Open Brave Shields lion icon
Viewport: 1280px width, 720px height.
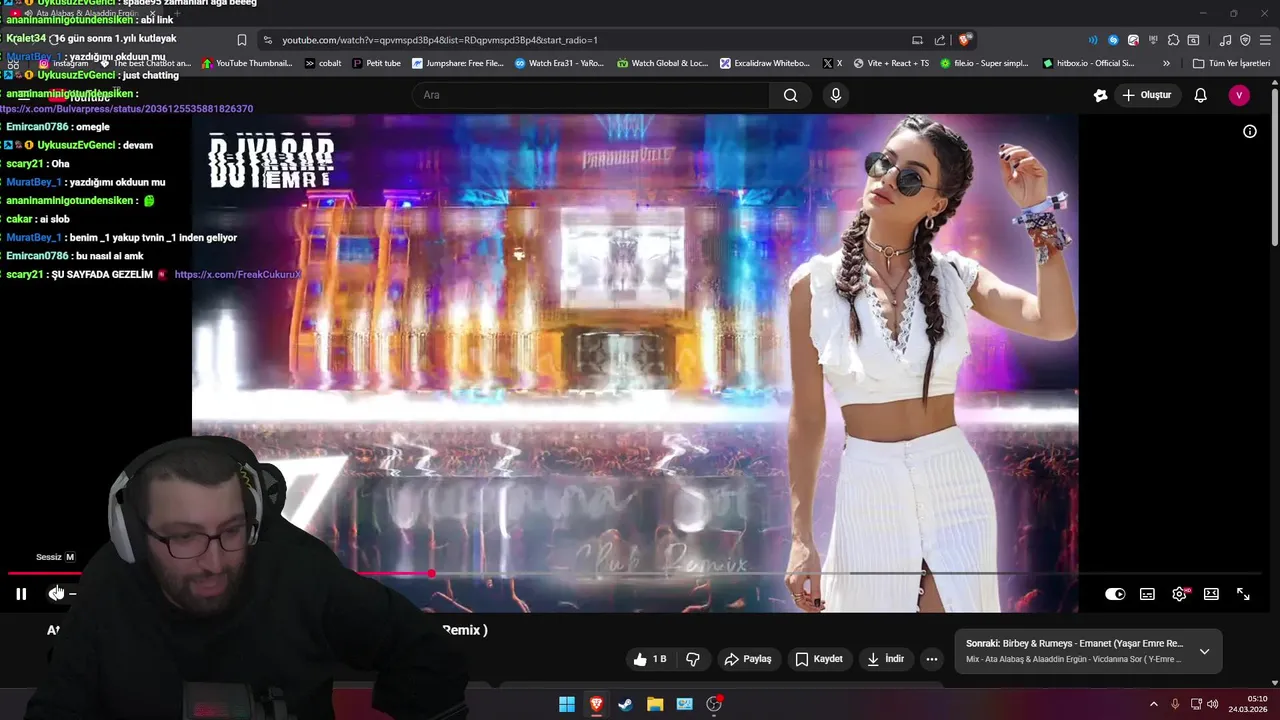(x=964, y=40)
